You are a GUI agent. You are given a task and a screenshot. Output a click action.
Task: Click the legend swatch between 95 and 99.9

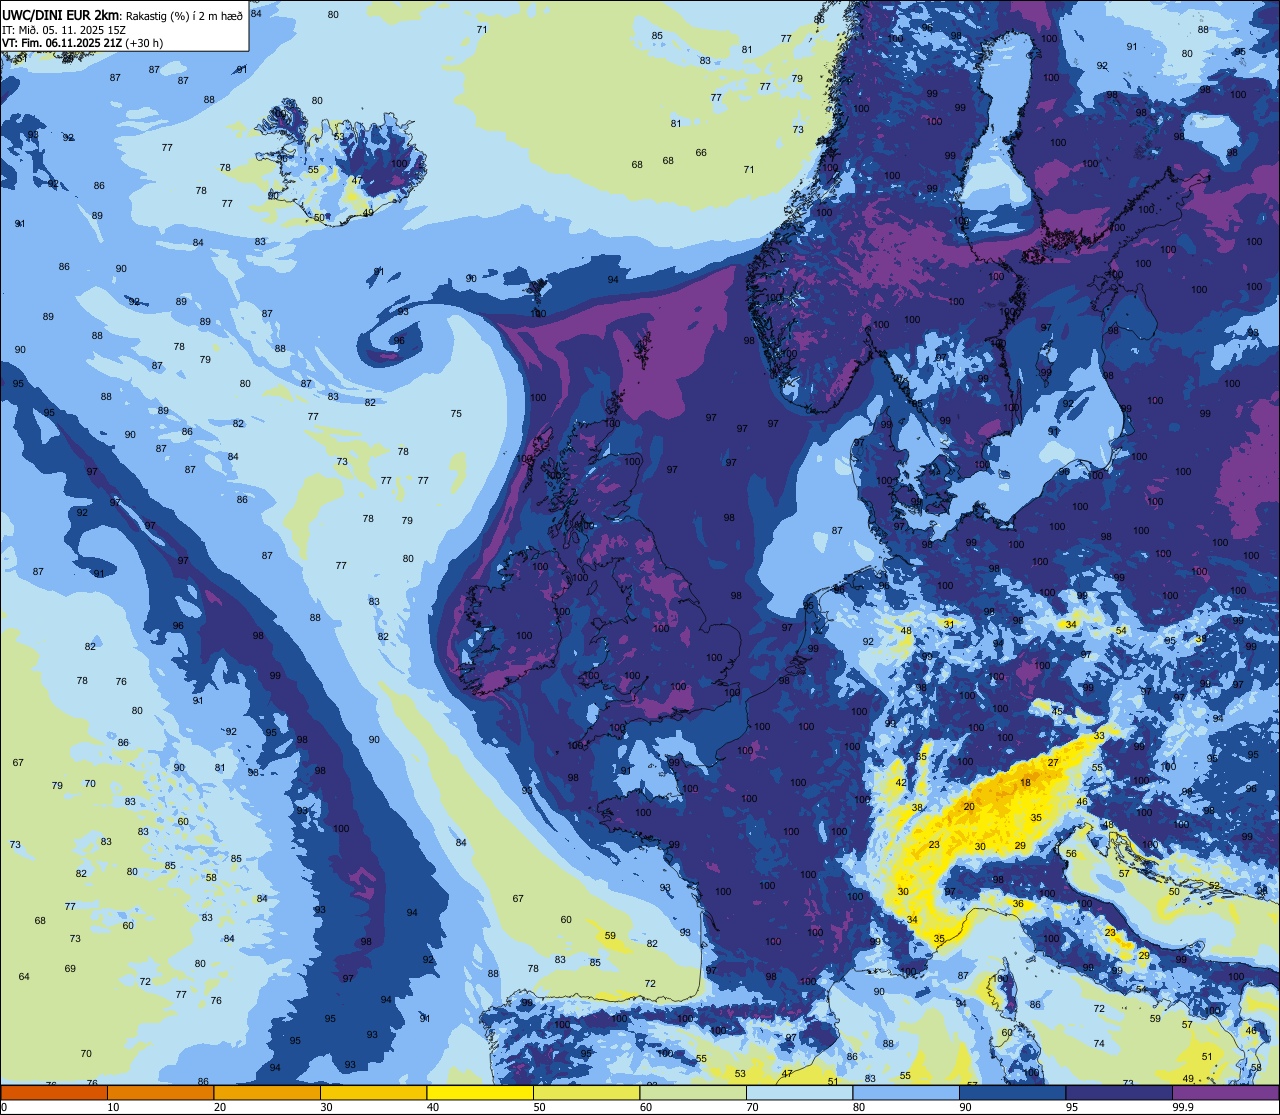1119,1092
